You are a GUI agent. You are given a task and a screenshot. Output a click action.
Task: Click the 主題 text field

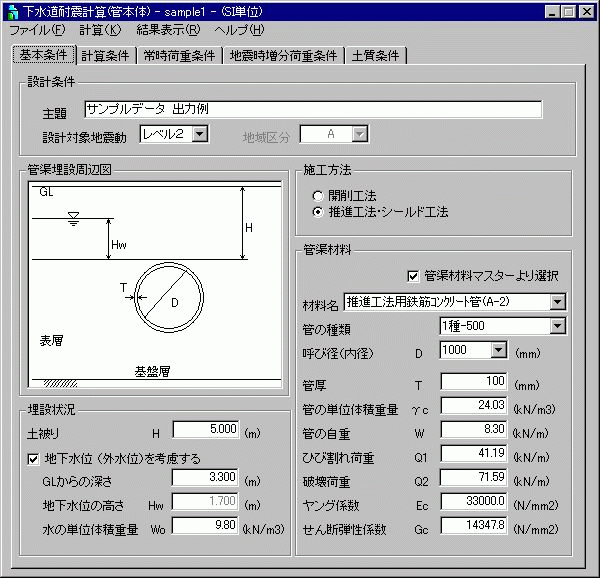tap(313, 109)
